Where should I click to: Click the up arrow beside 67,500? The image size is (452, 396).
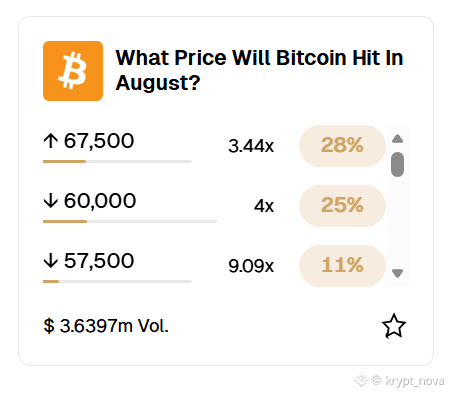pyautogui.click(x=51, y=141)
